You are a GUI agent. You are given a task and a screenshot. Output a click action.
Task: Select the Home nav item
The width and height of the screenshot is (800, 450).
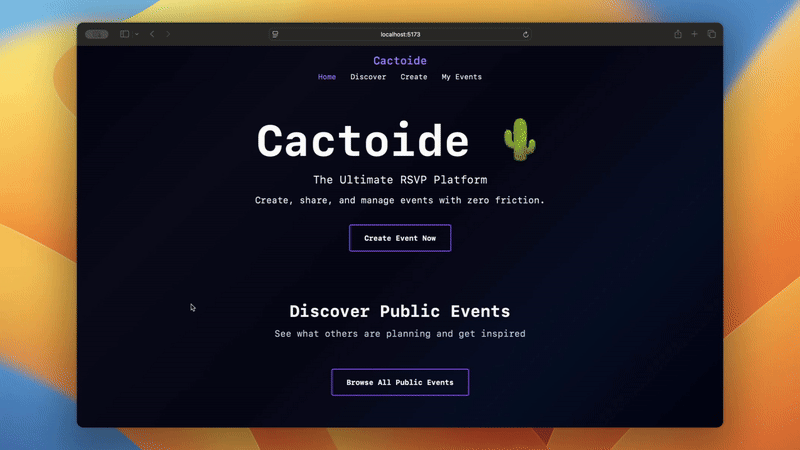click(x=327, y=77)
